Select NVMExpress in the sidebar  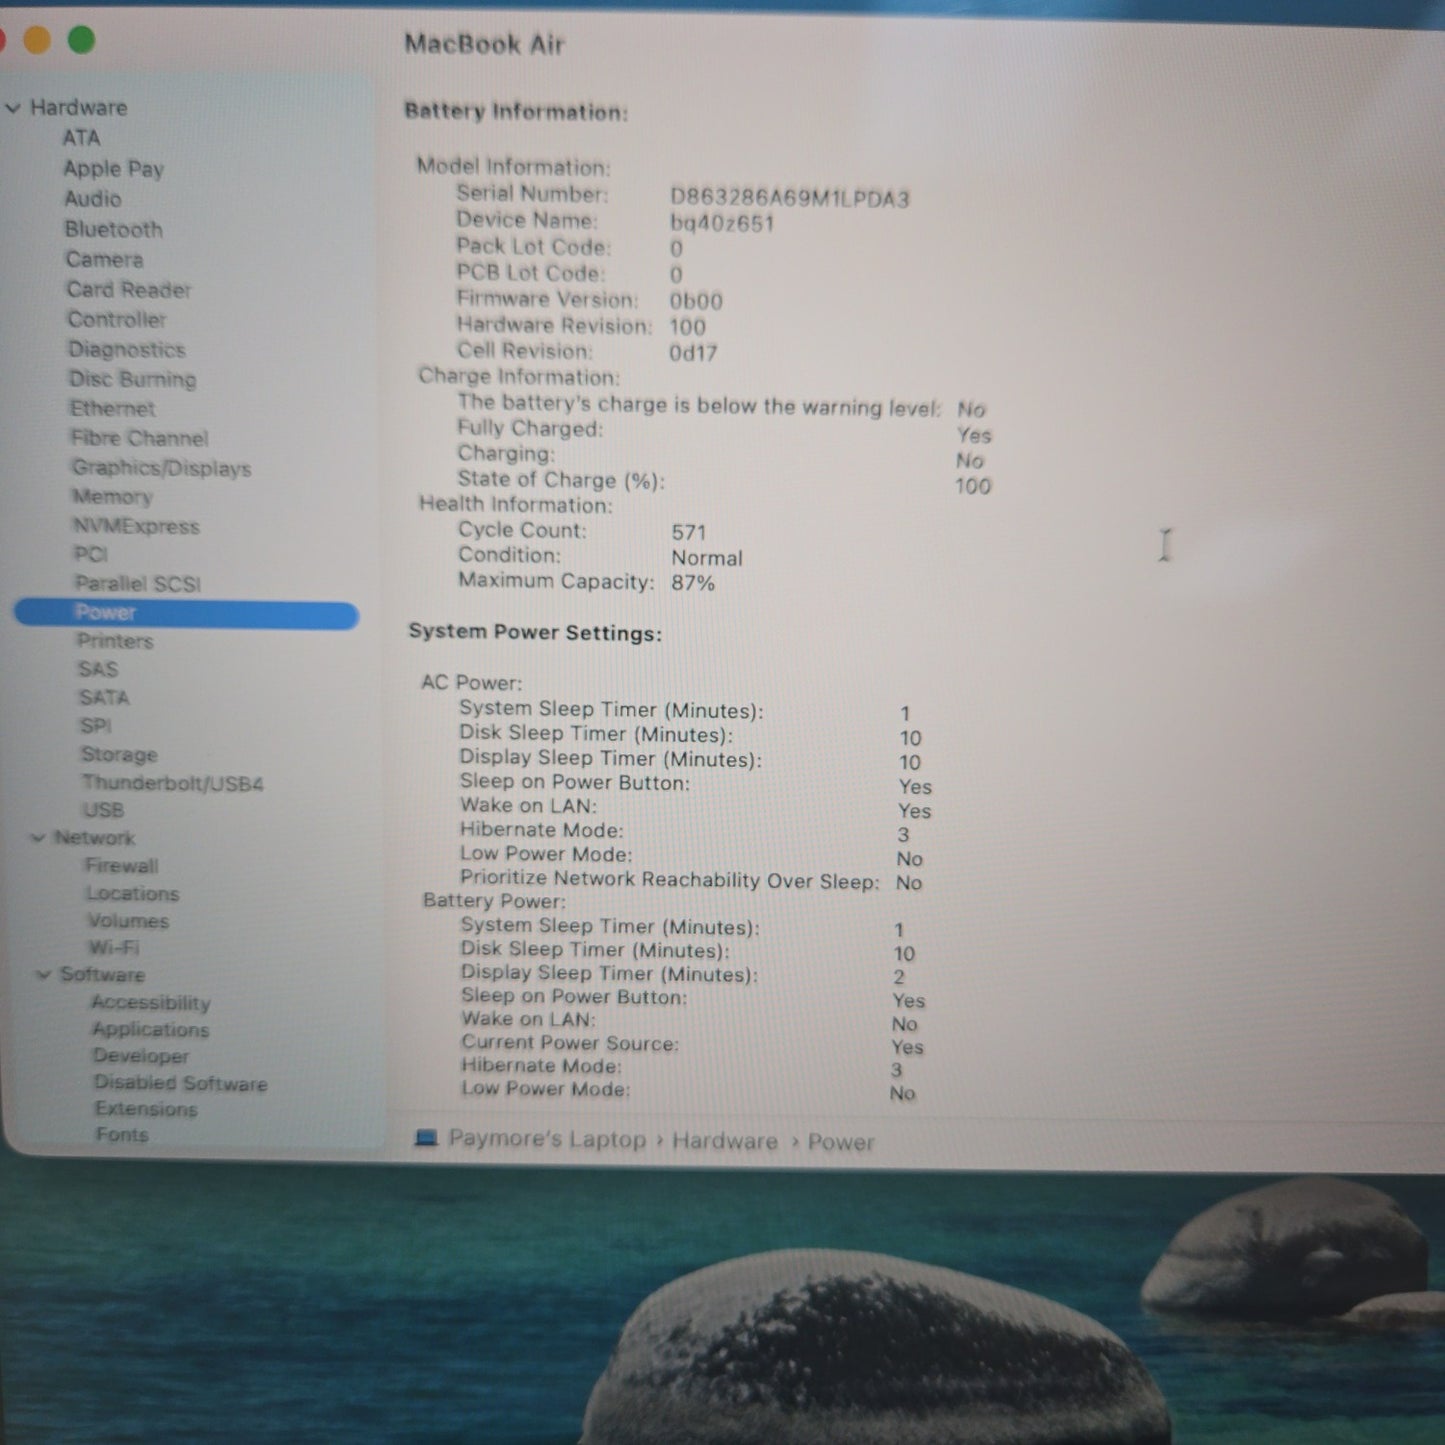click(136, 526)
